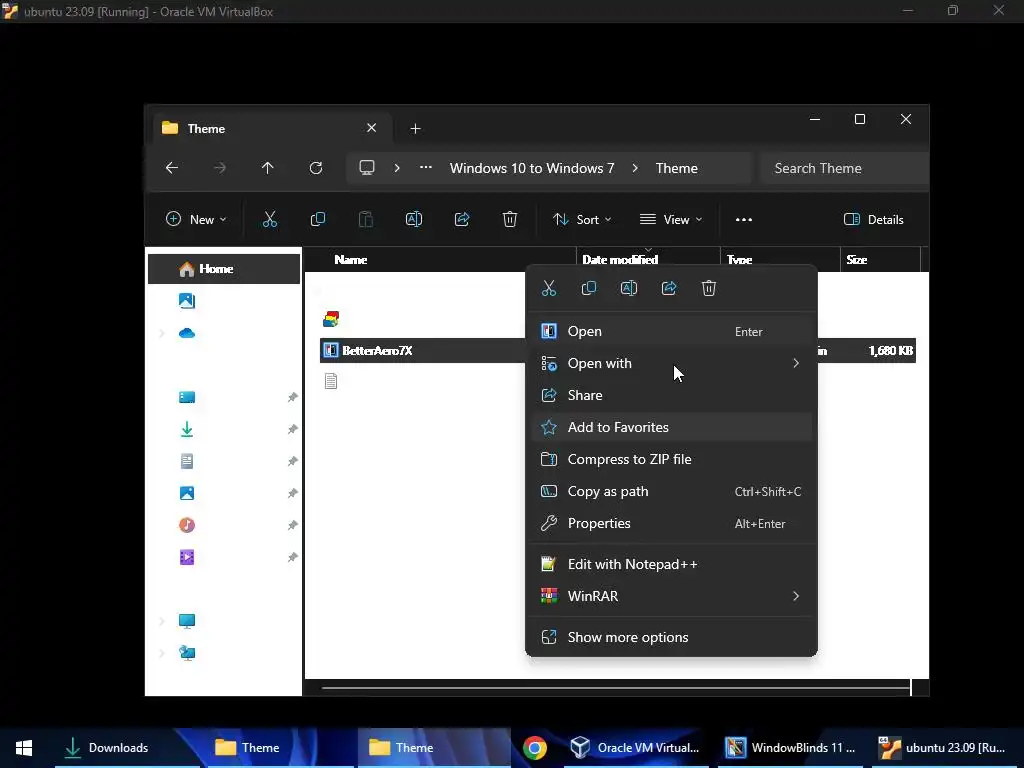The width and height of the screenshot is (1024, 768).
Task: Click the Explorer toolbar paste icon
Action: coord(366,219)
